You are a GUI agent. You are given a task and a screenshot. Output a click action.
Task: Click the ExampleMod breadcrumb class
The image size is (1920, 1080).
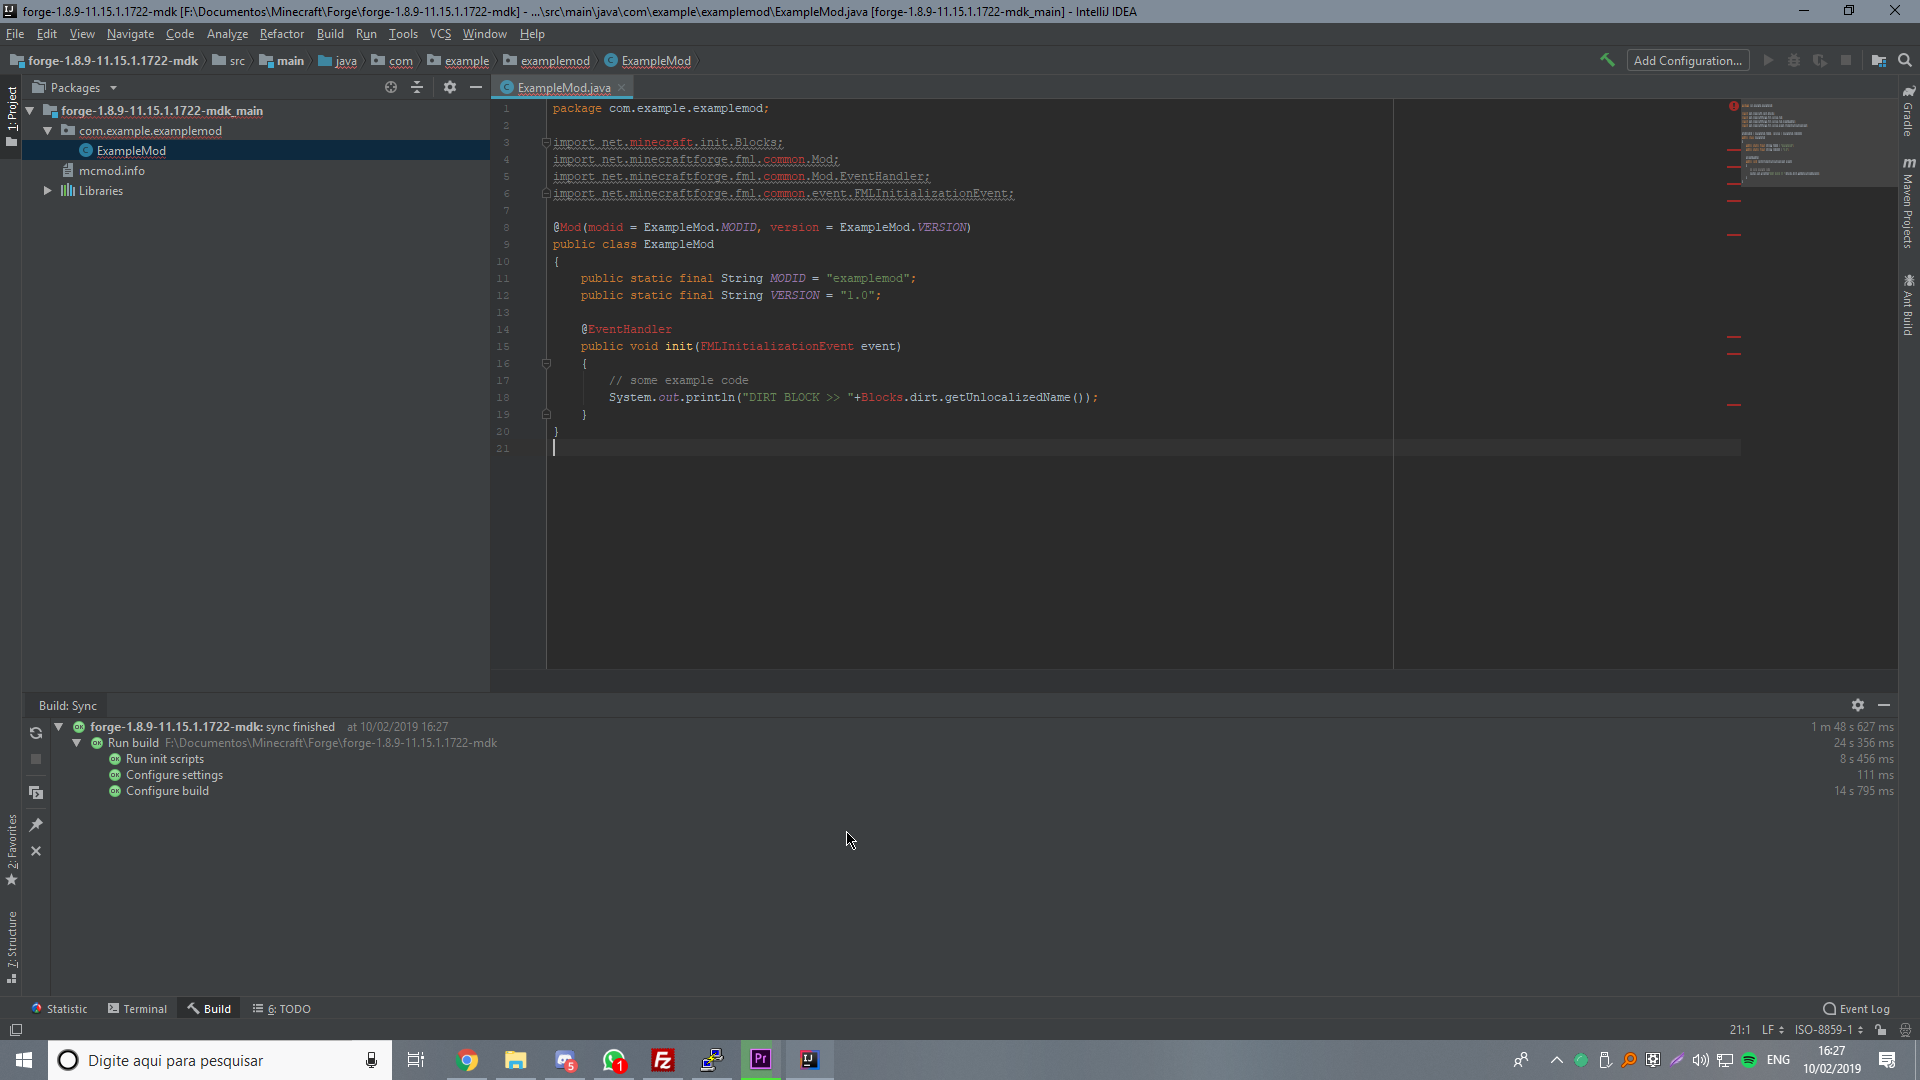pos(648,61)
